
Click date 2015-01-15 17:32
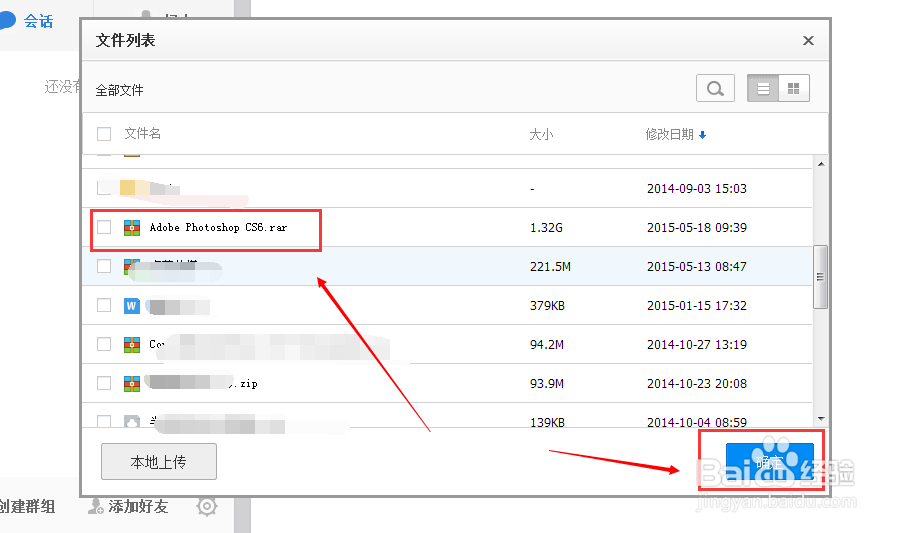tap(697, 305)
